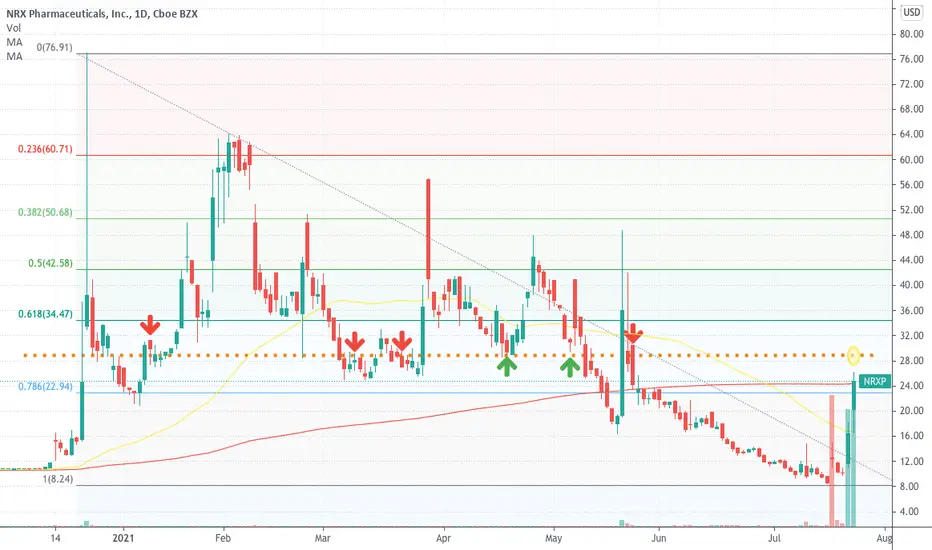Viewport: 932px width, 550px height.
Task: Select the yellow ellipse drawing near 28.00
Action: (x=854, y=356)
